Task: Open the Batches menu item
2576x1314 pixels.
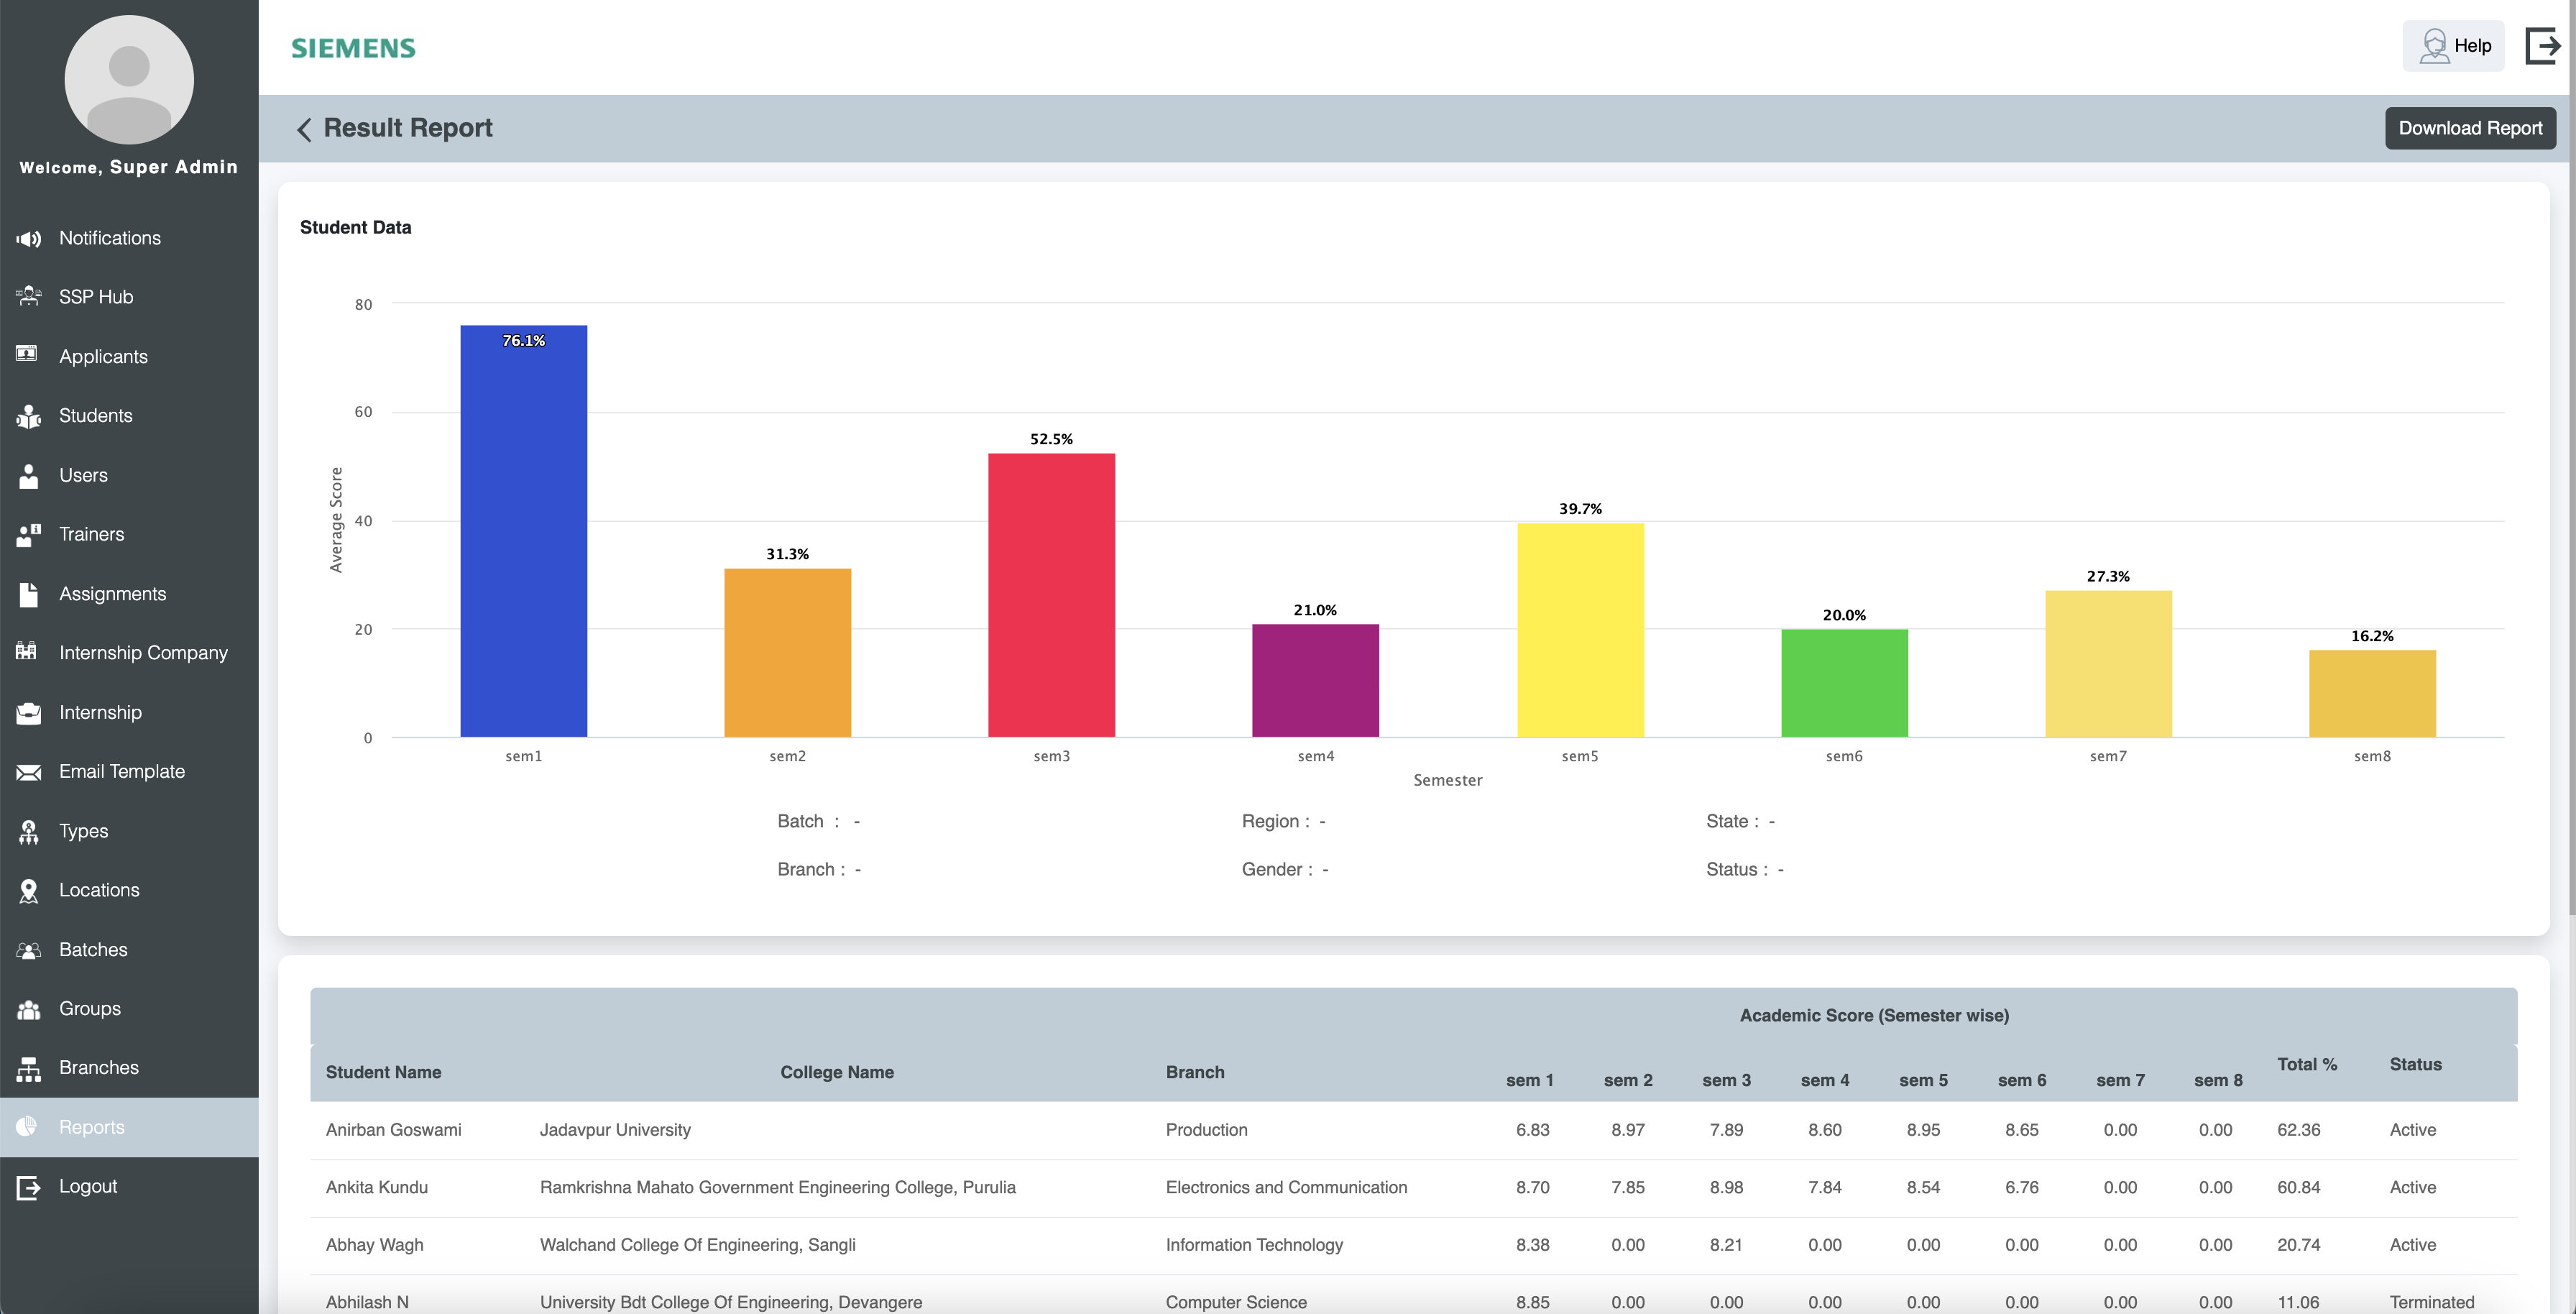Action: pos(93,950)
